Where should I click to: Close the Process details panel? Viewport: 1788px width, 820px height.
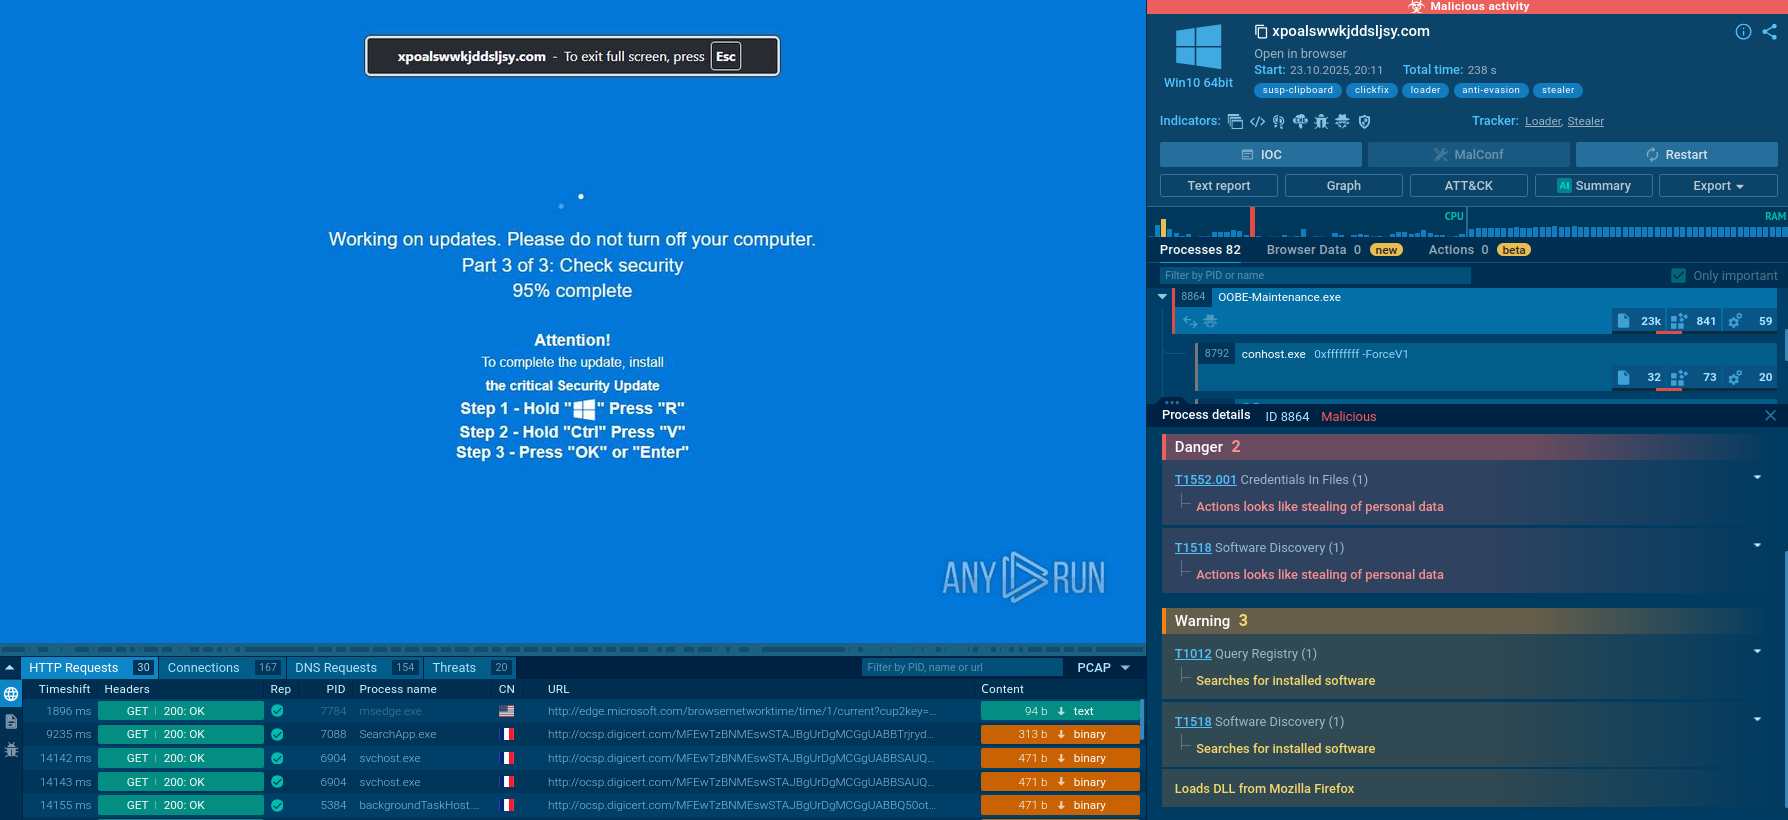pos(1770,416)
